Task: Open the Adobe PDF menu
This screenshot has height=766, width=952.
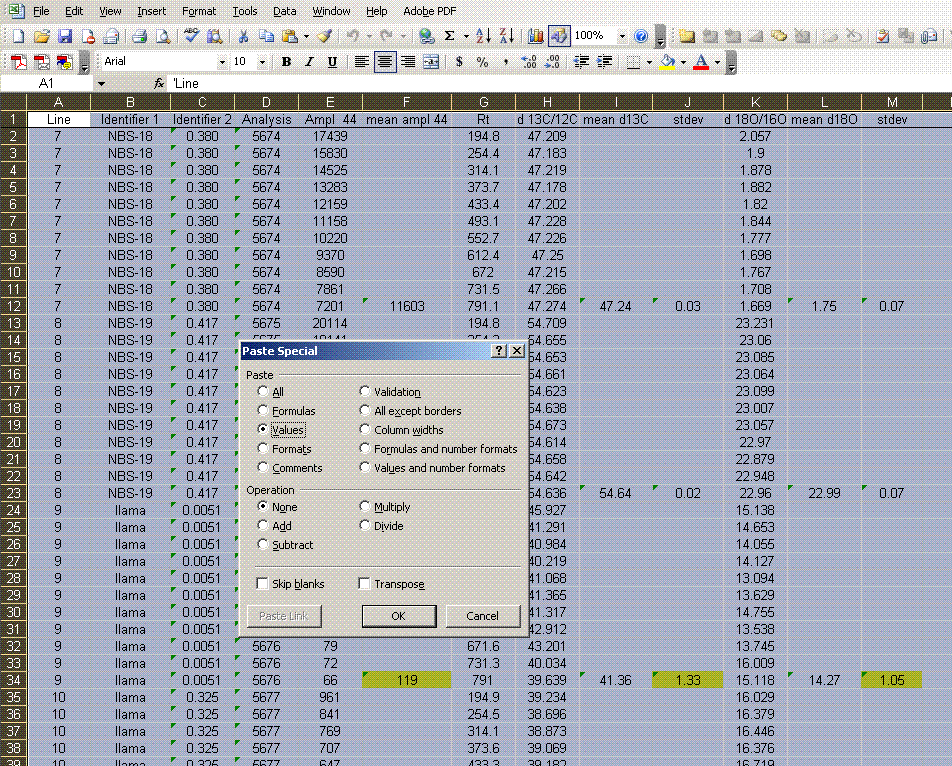Action: (429, 11)
